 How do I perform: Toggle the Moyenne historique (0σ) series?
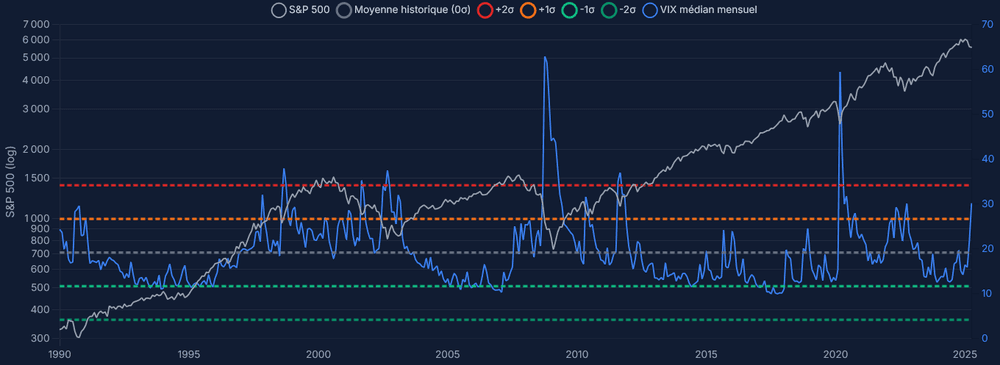click(x=402, y=10)
